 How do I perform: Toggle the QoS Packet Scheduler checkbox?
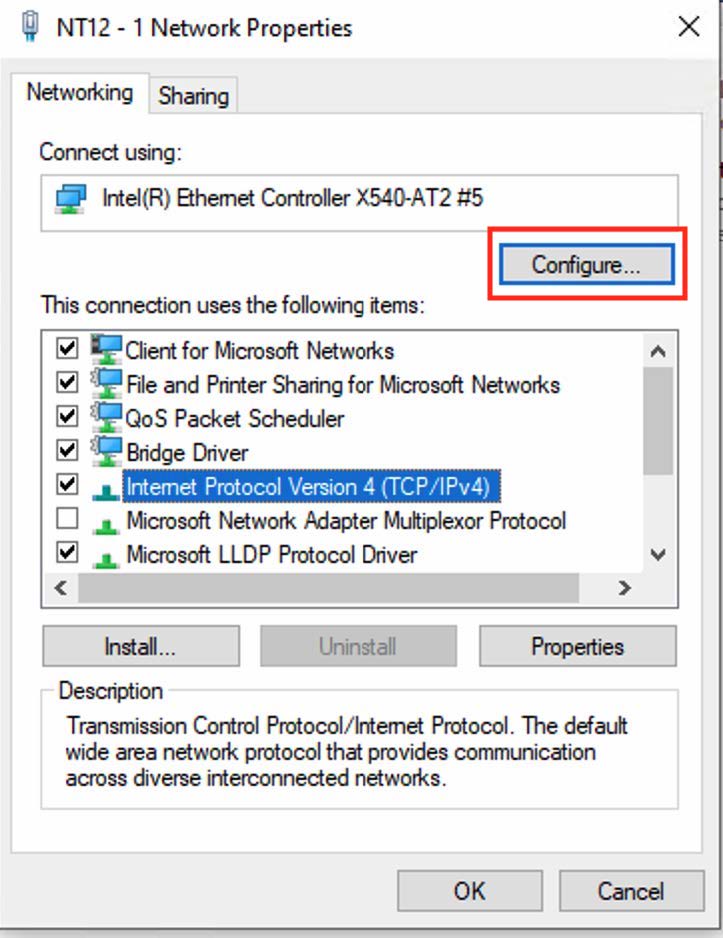click(67, 417)
